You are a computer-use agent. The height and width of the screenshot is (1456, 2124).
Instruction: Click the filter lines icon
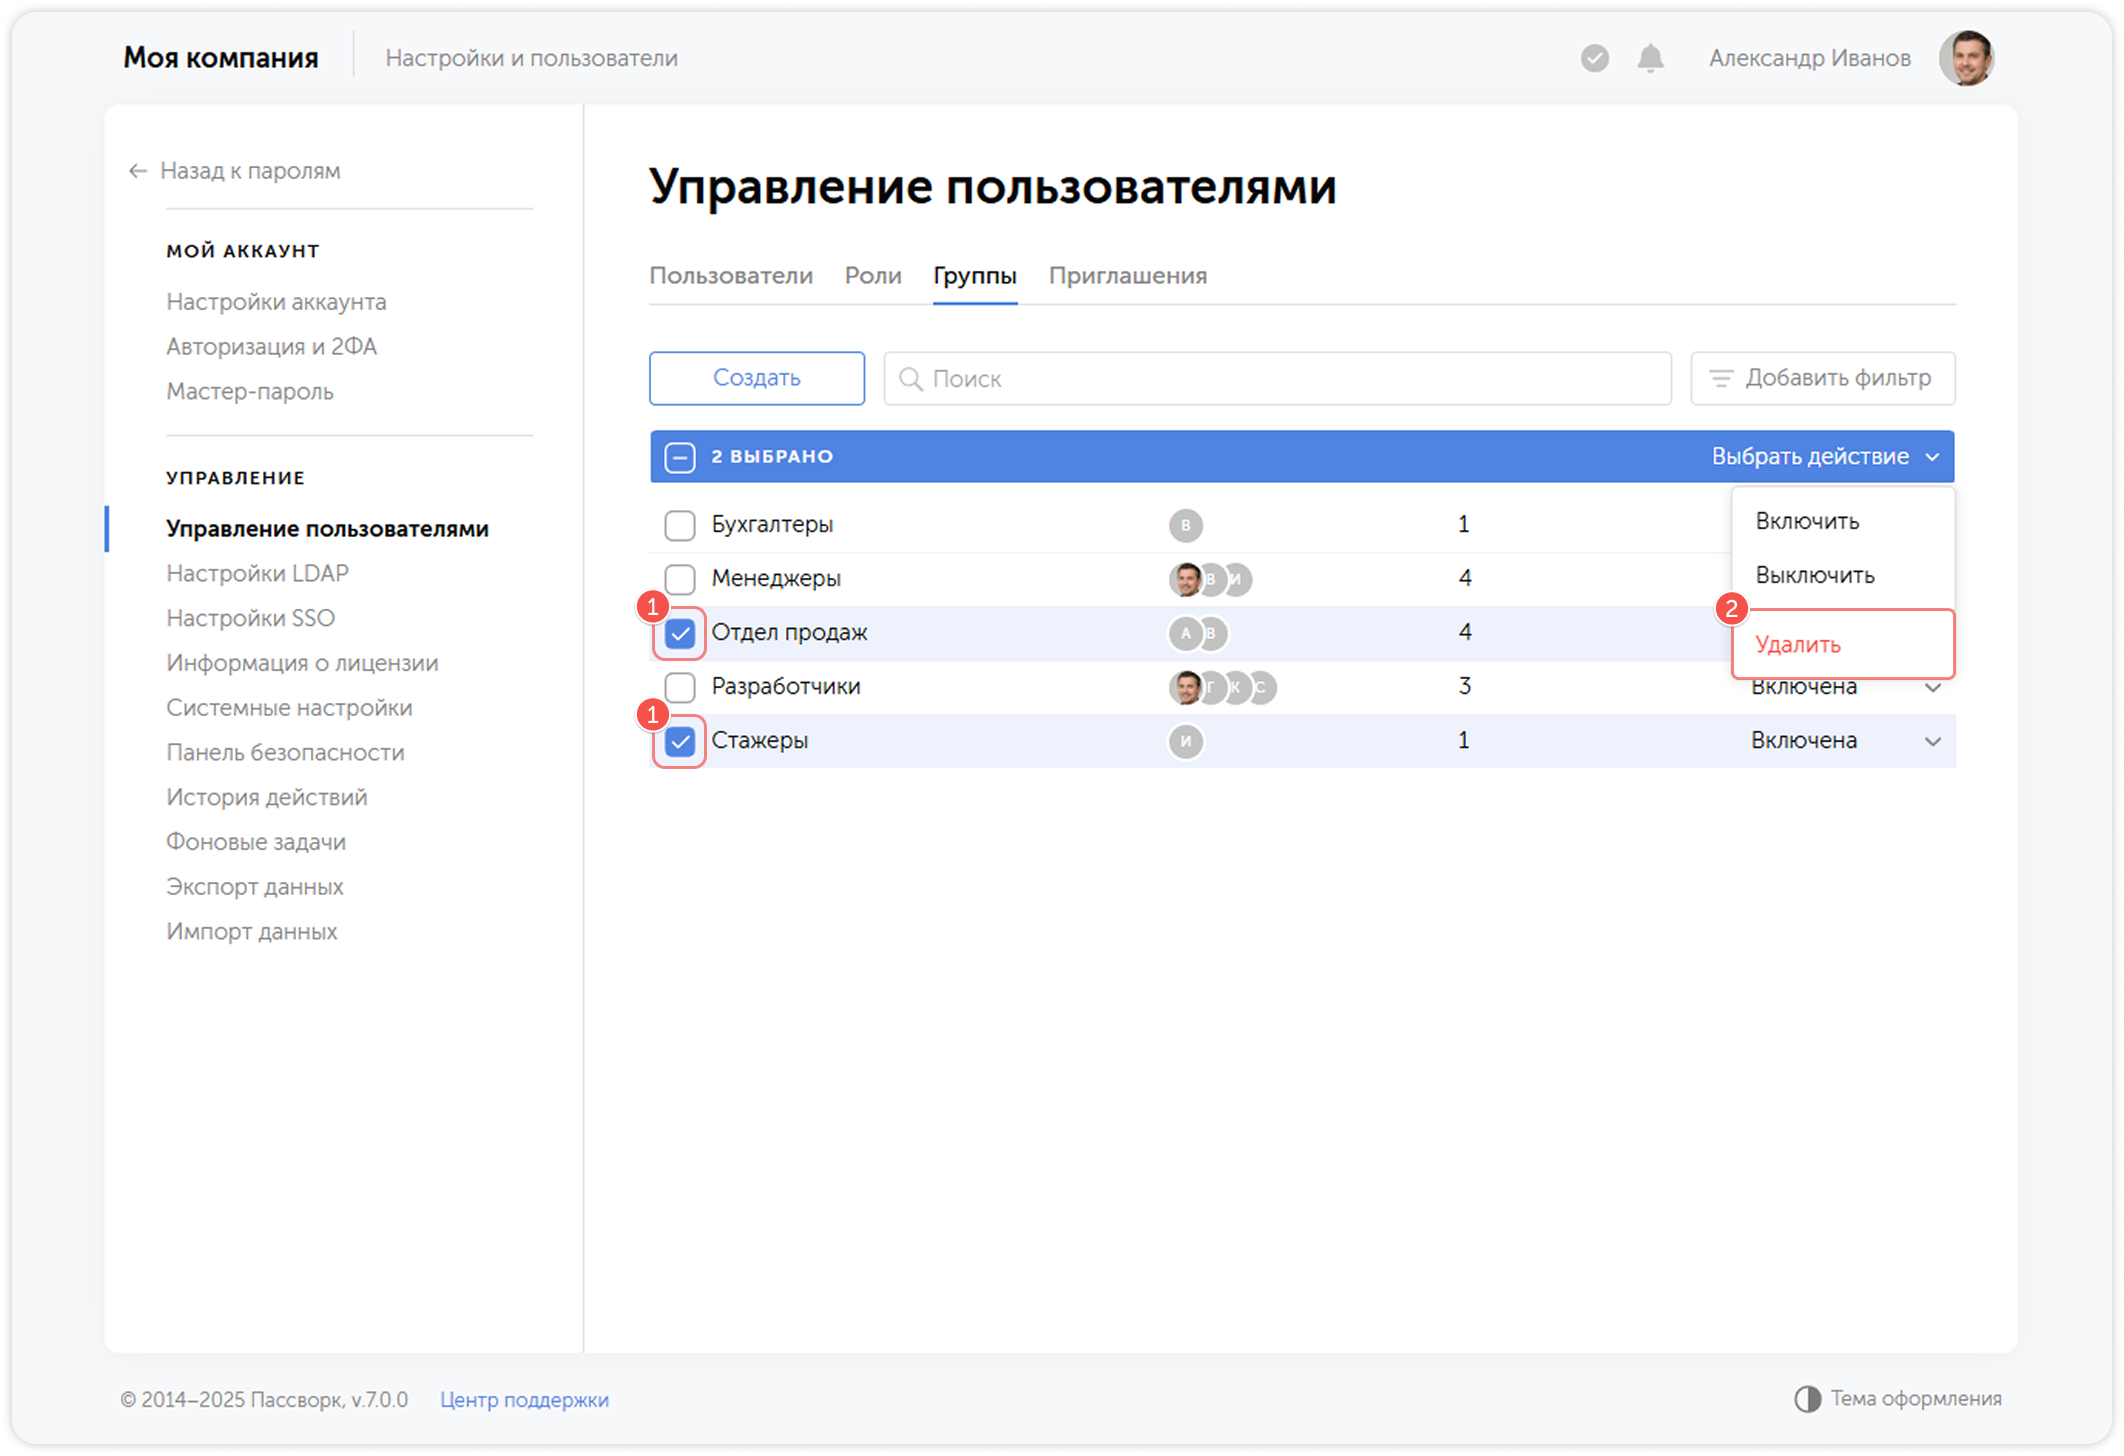[x=1720, y=378]
